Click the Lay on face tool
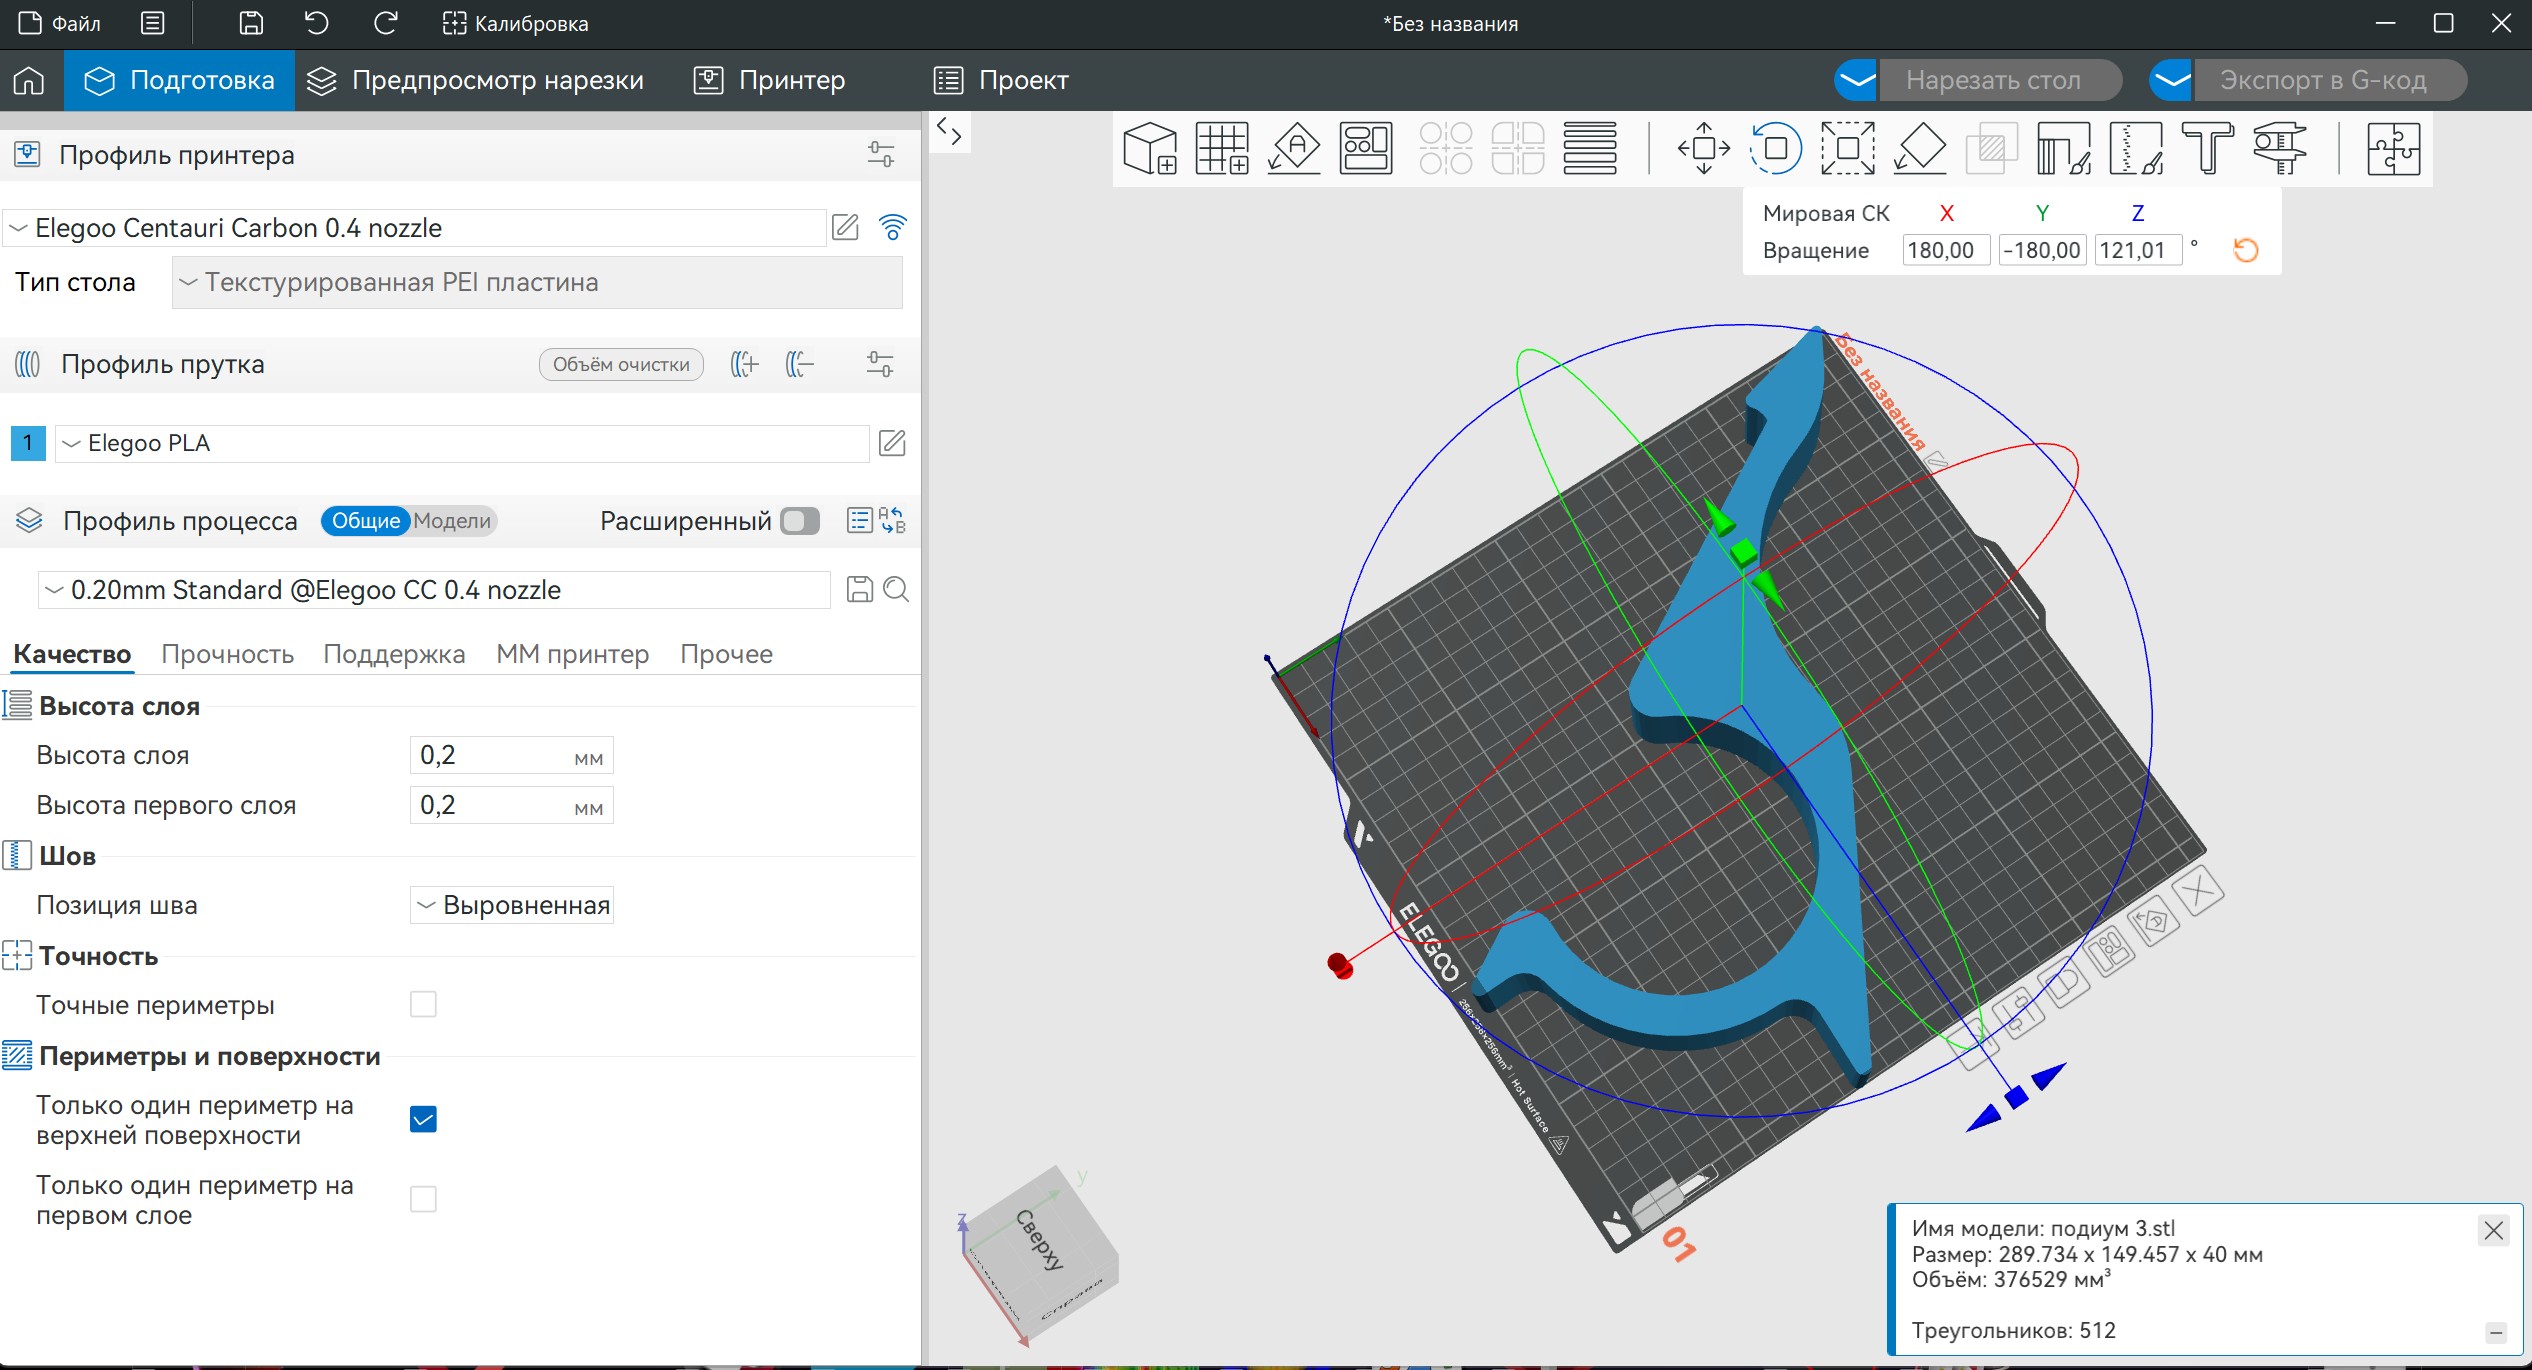Viewport: 2532px width, 1370px height. click(1920, 149)
